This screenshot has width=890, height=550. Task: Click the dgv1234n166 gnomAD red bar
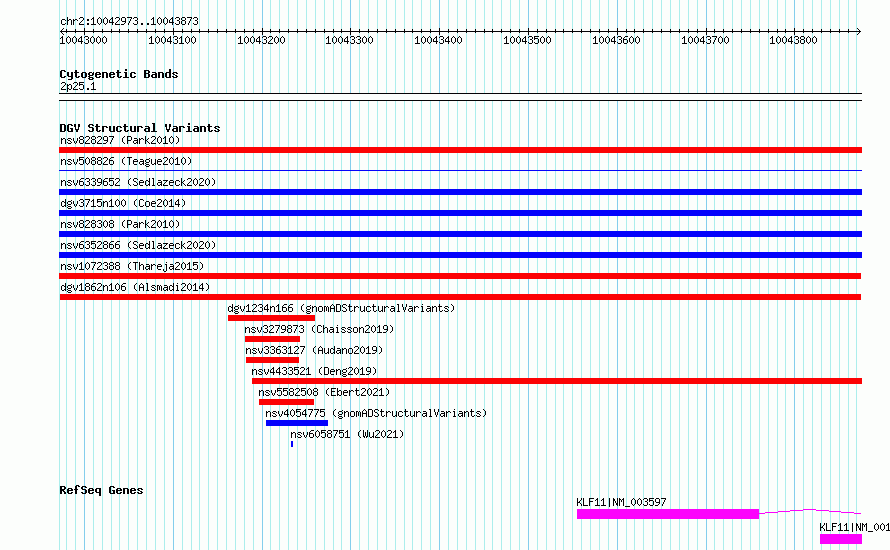pos(271,318)
